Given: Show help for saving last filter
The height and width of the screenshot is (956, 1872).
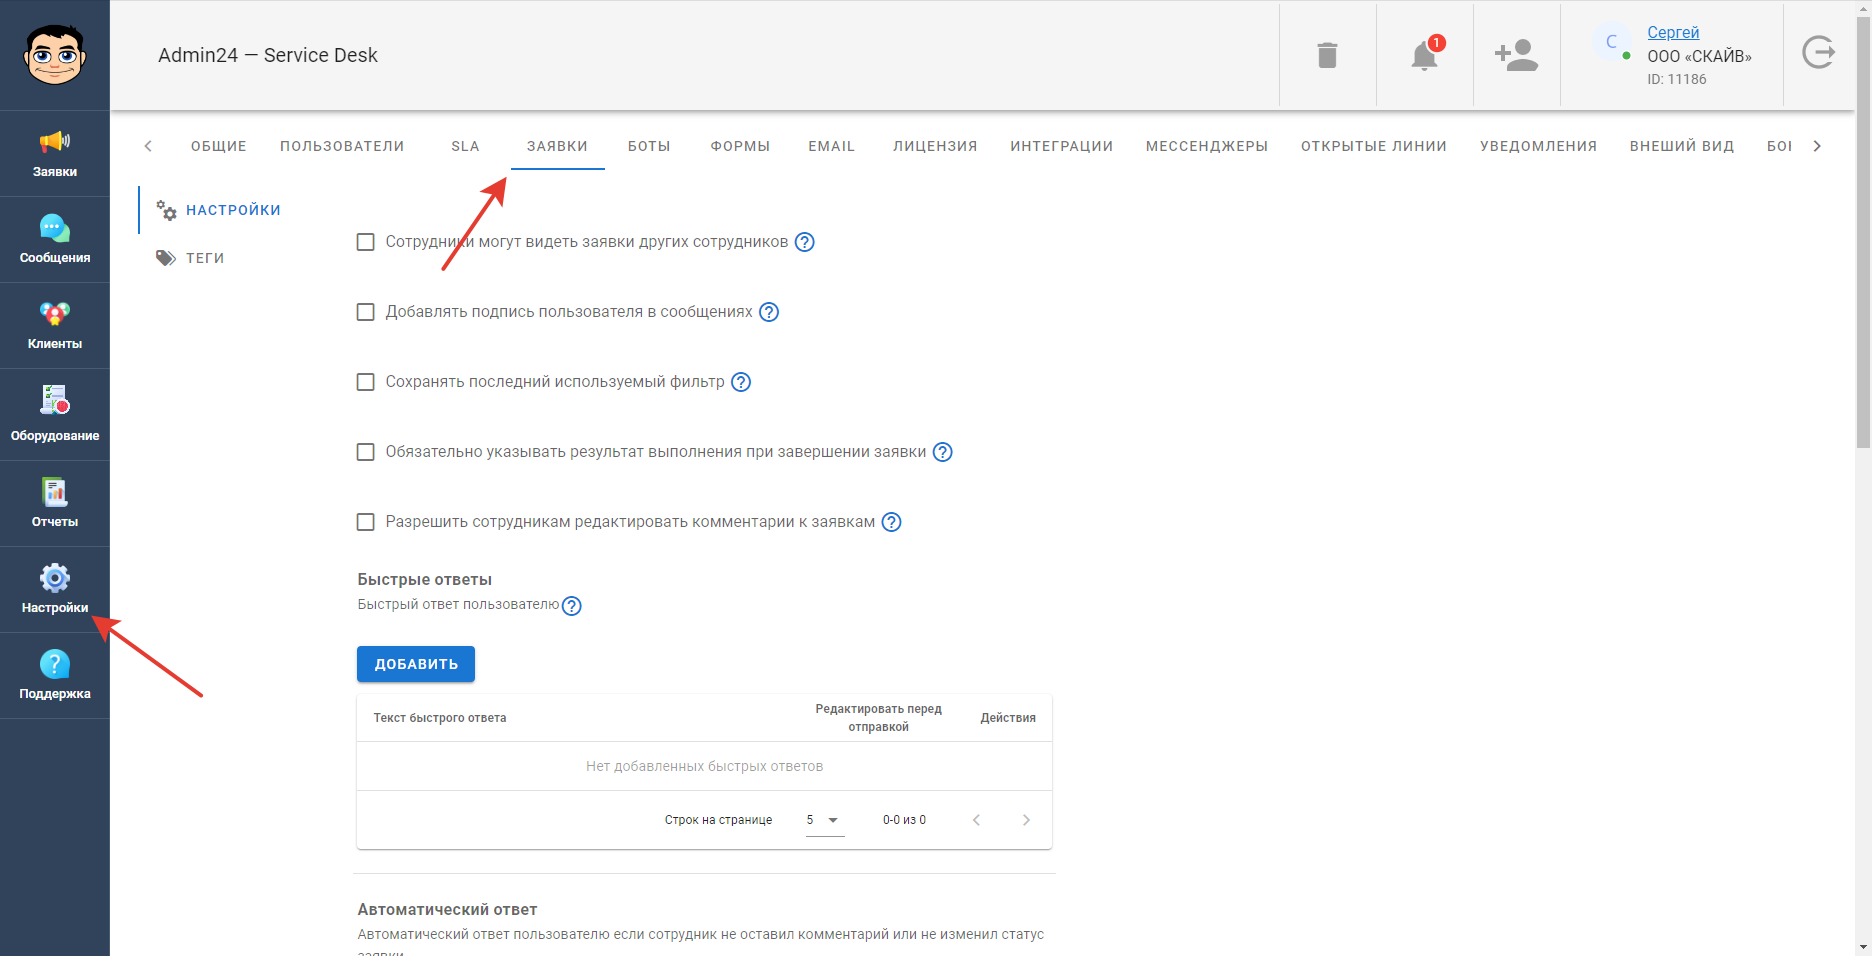Looking at the screenshot, I should coord(741,382).
